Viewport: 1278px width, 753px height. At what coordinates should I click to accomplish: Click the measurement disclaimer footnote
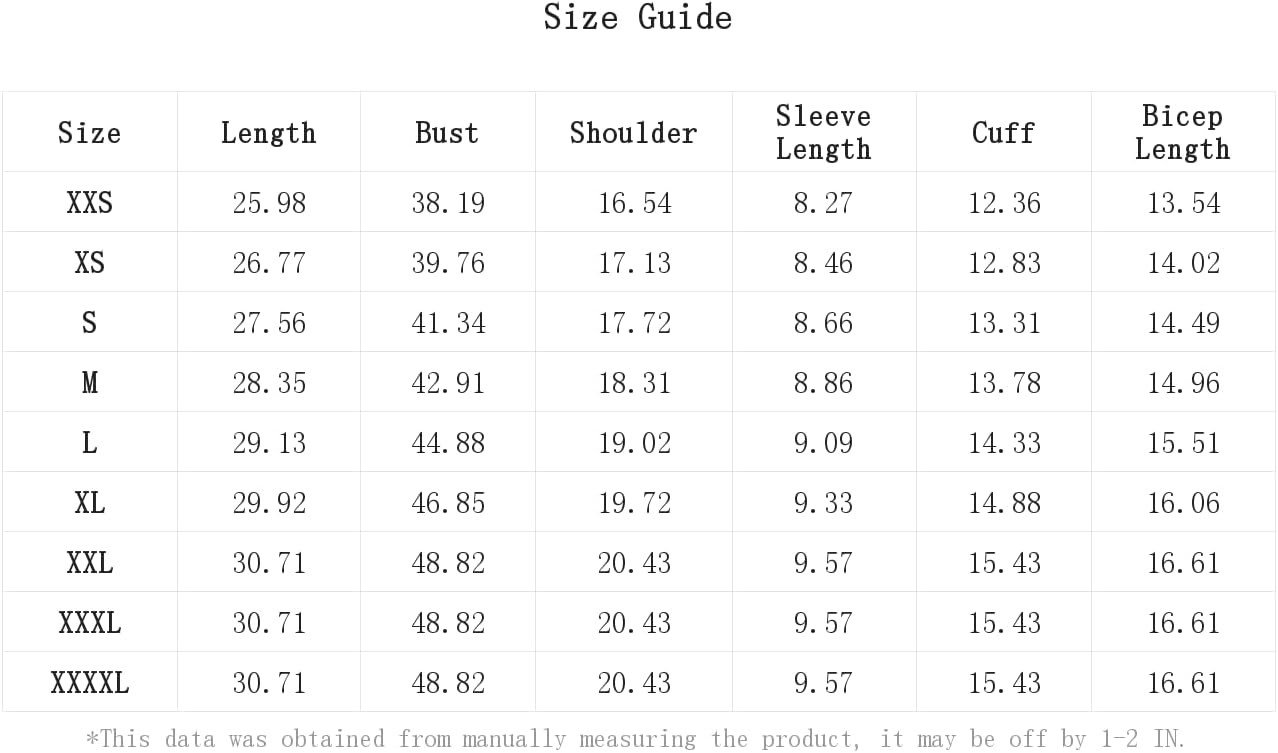click(636, 739)
